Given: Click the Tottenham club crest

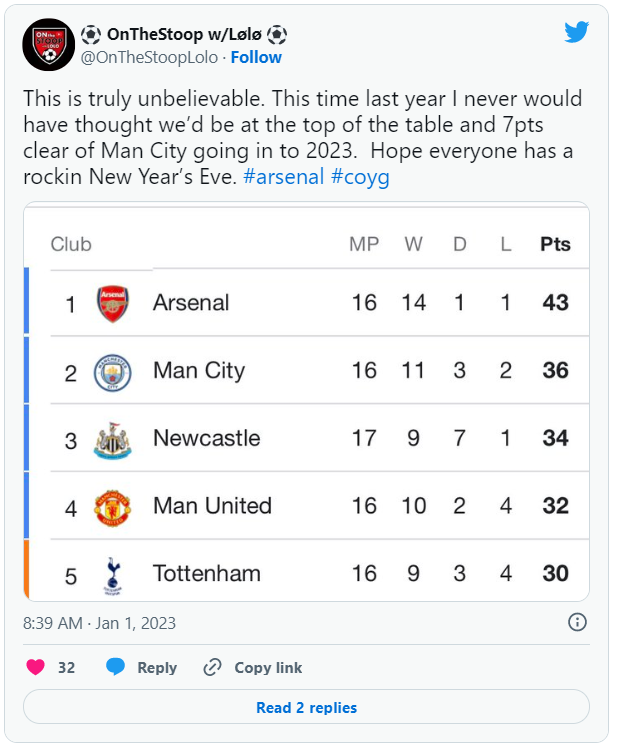Looking at the screenshot, I should click(113, 576).
